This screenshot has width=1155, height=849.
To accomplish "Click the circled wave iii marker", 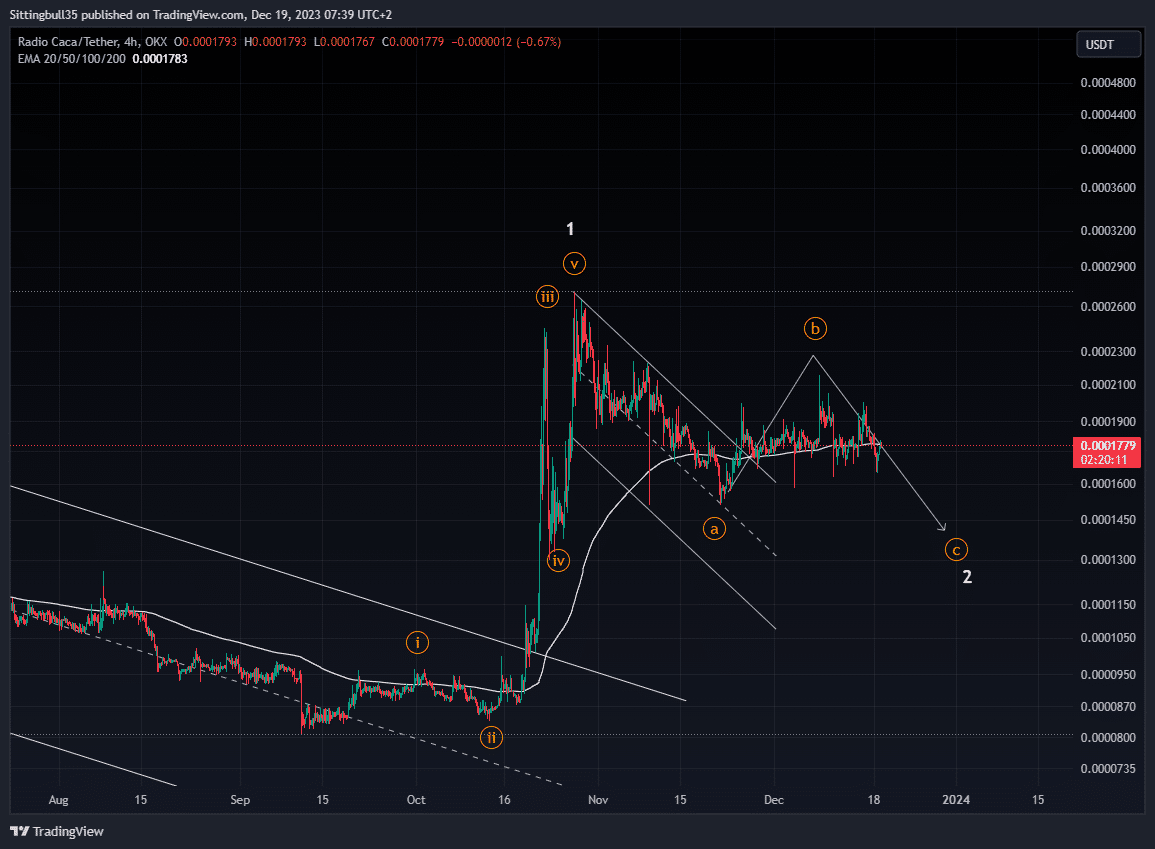I will pos(547,296).
